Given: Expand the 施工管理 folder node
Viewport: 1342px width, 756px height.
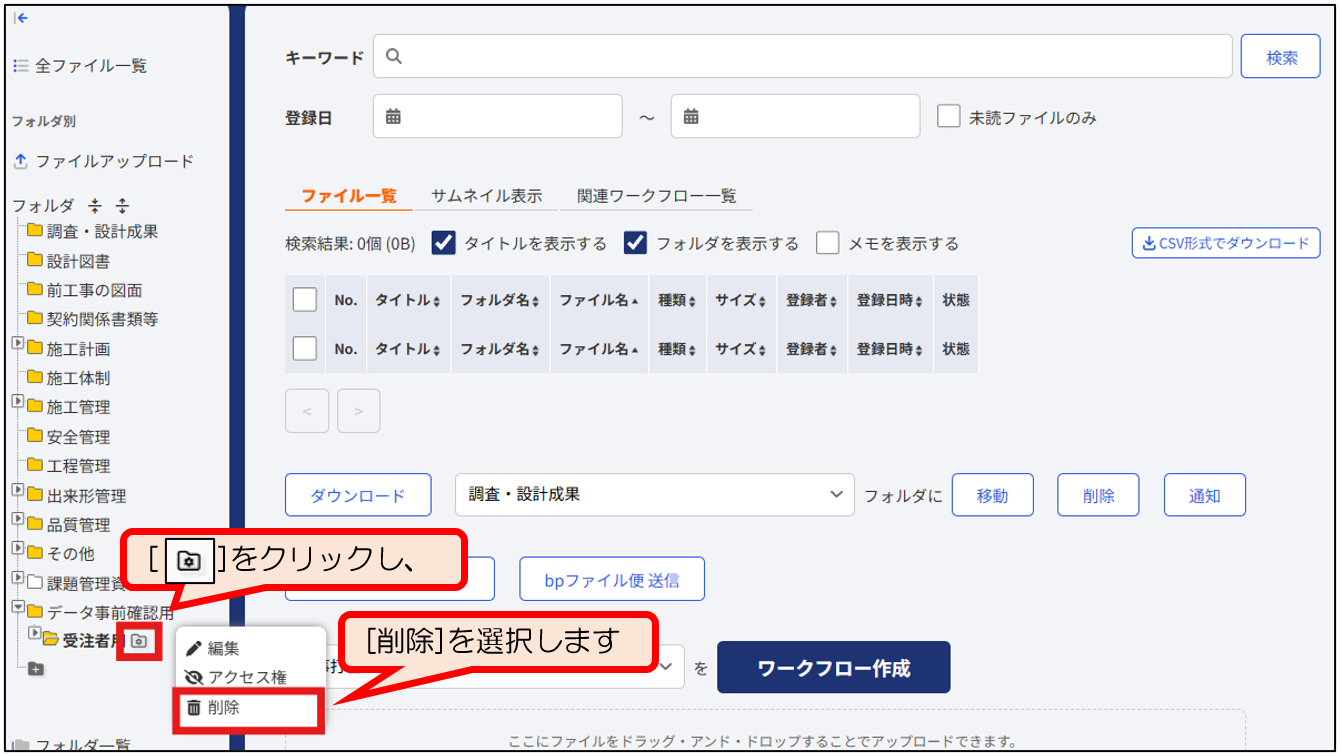Looking at the screenshot, I should 18,402.
